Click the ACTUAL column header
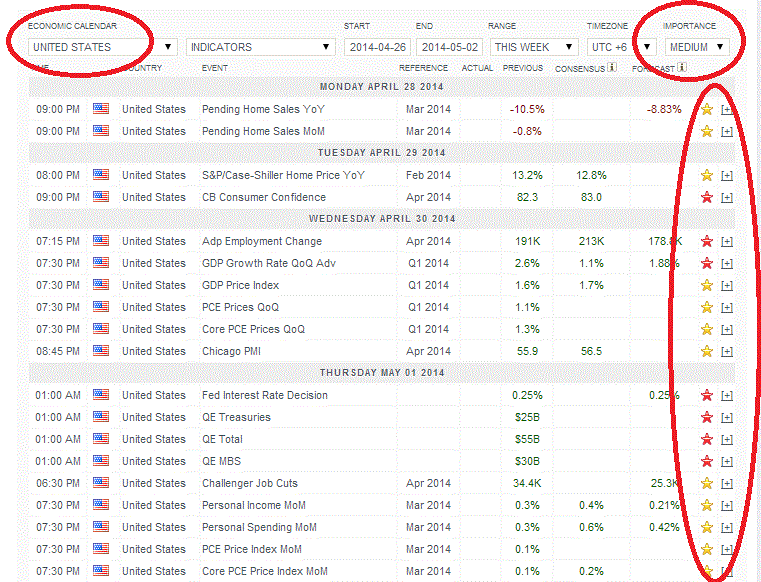 477,68
